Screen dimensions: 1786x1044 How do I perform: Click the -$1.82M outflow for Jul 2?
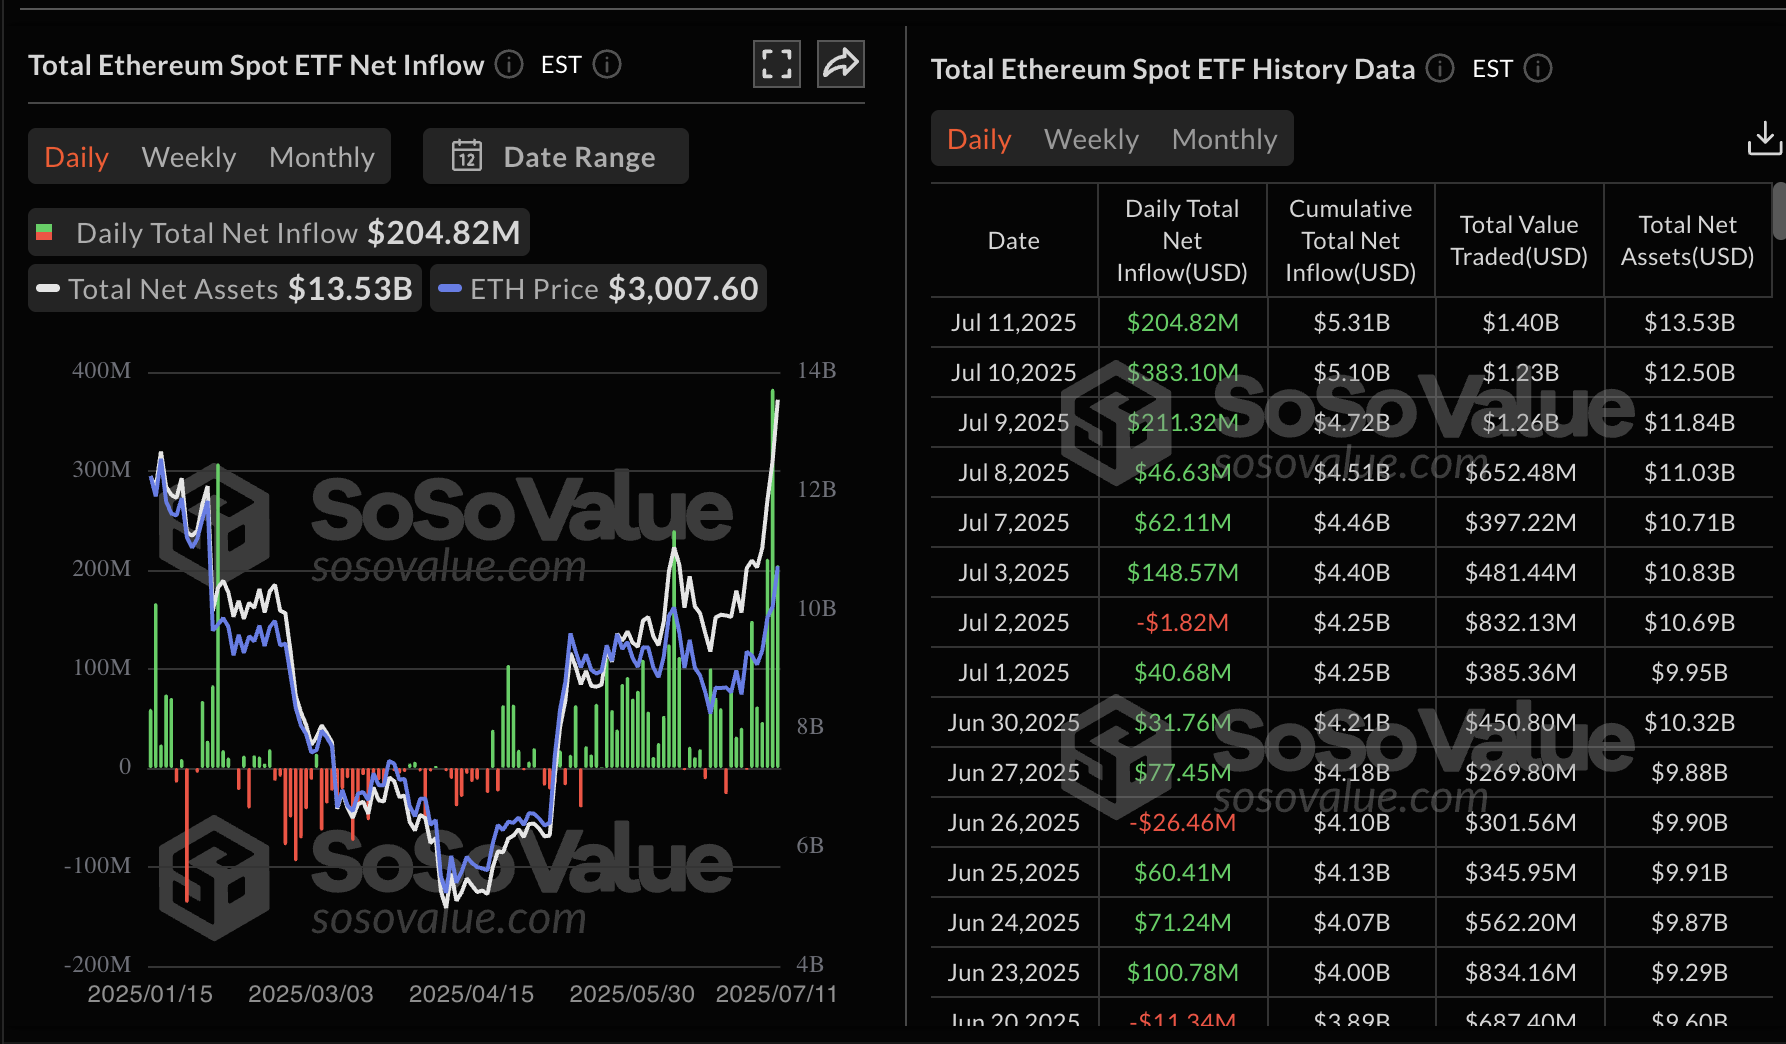tap(1183, 622)
